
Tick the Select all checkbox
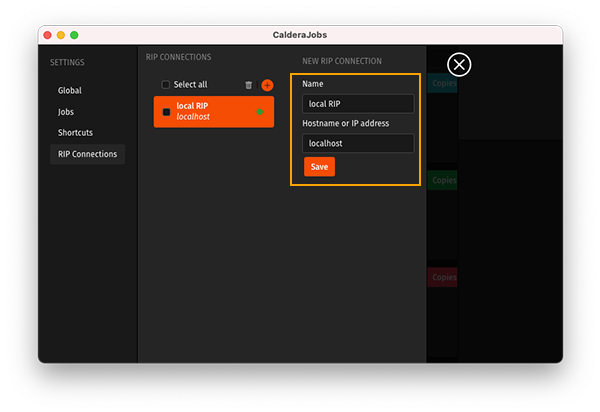(166, 85)
